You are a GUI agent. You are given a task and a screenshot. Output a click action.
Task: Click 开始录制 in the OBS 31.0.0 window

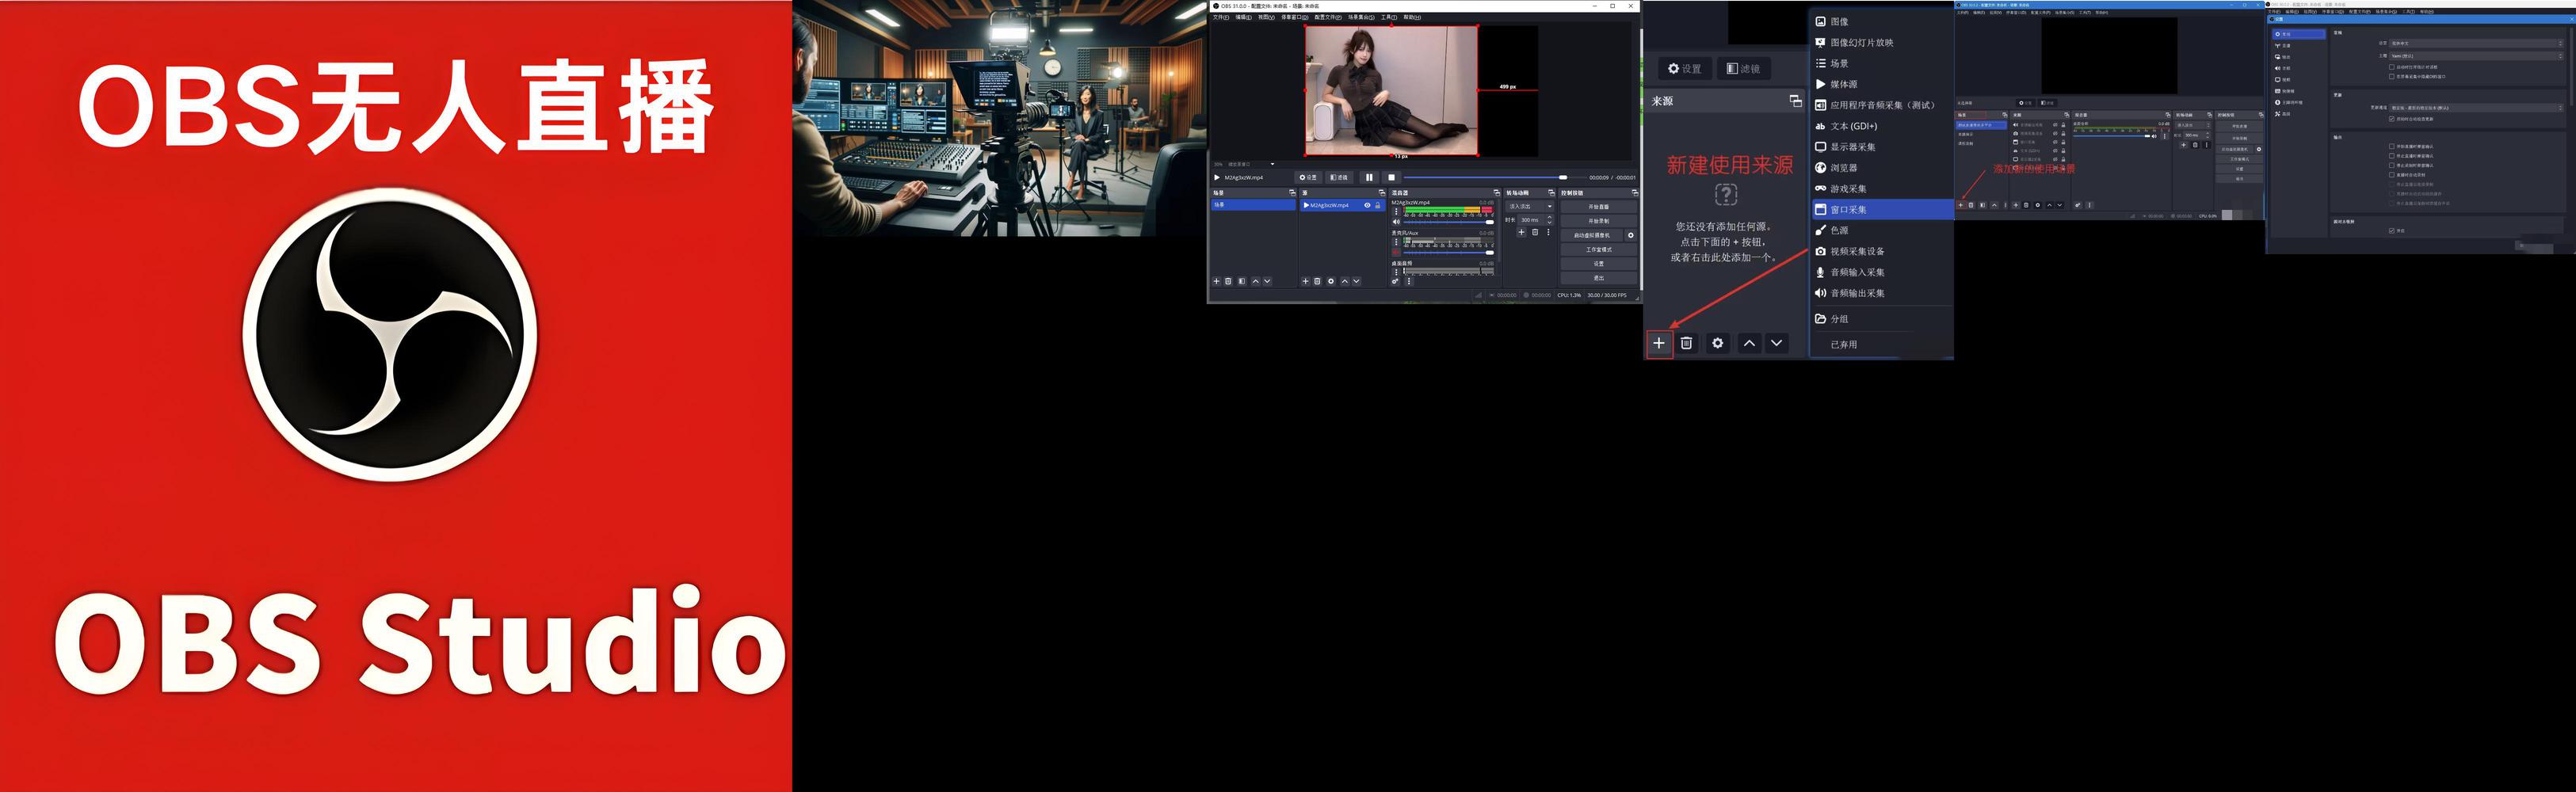tap(1599, 221)
